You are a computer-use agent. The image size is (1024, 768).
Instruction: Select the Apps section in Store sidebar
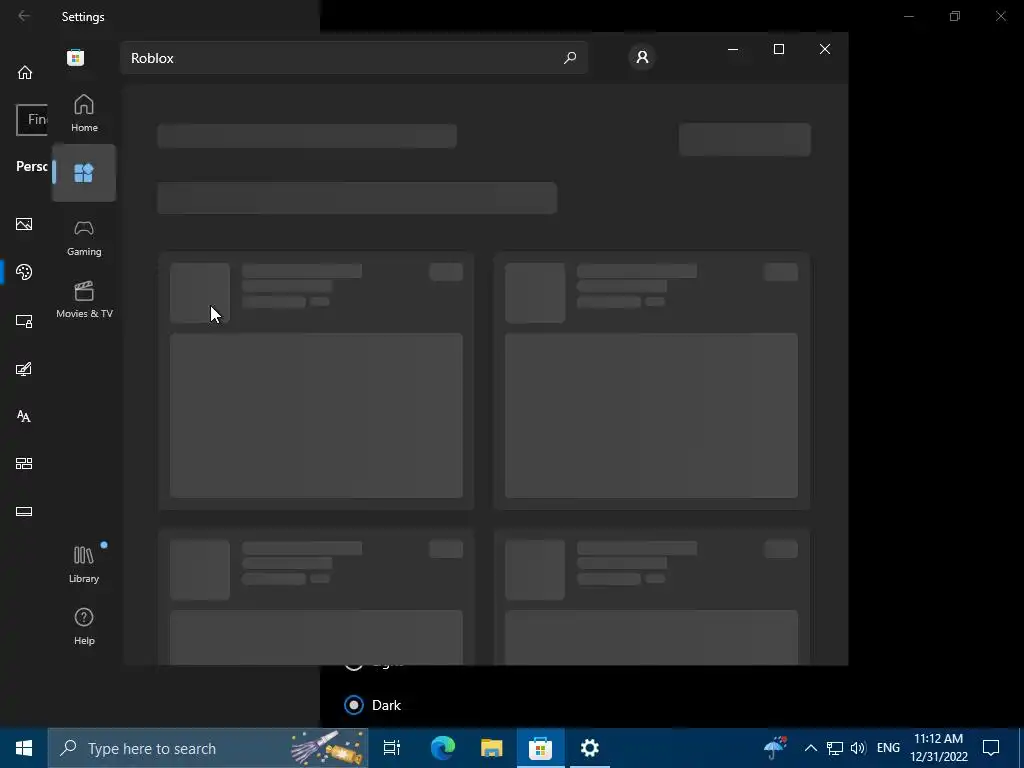(84, 173)
